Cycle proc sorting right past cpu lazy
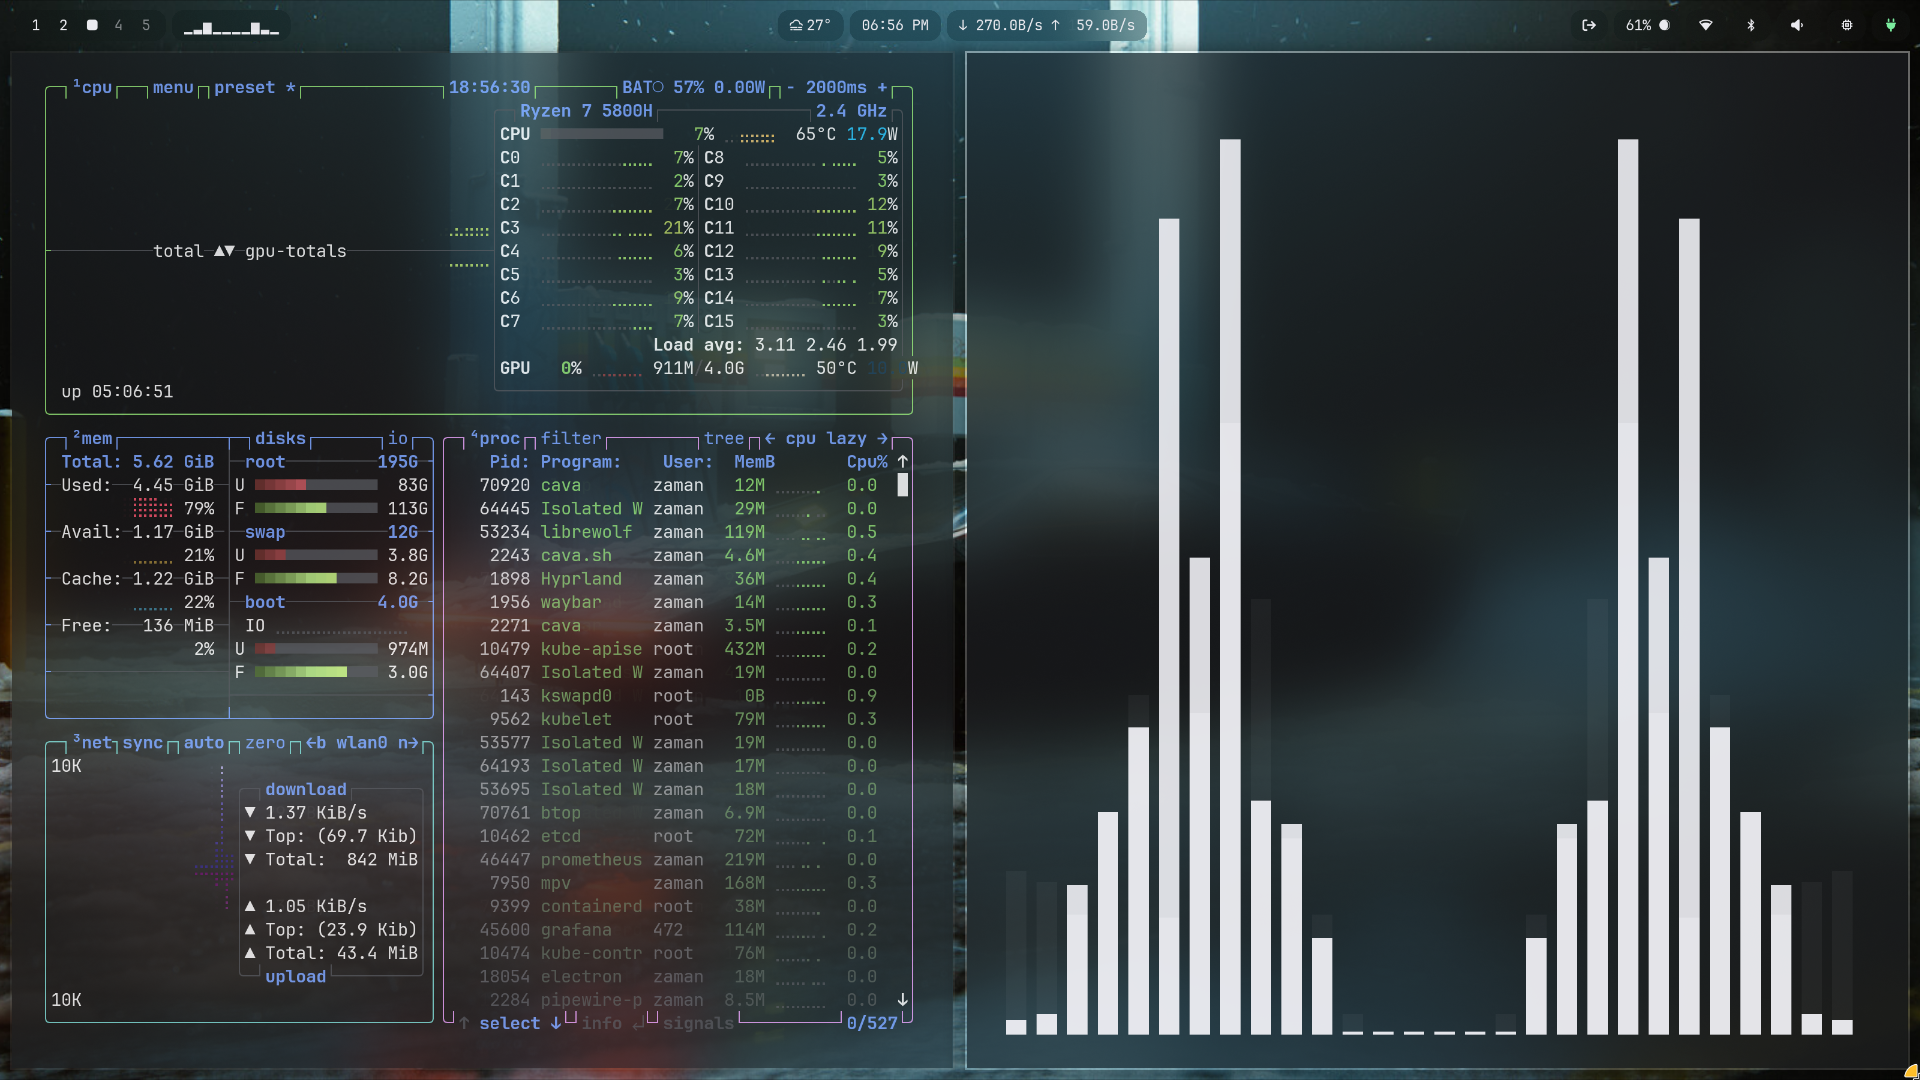 [x=882, y=439]
